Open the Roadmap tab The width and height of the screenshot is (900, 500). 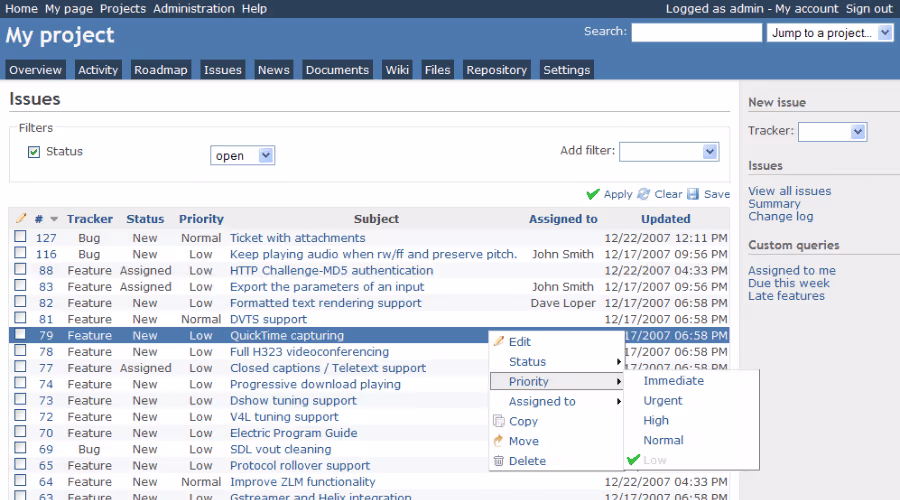[161, 70]
